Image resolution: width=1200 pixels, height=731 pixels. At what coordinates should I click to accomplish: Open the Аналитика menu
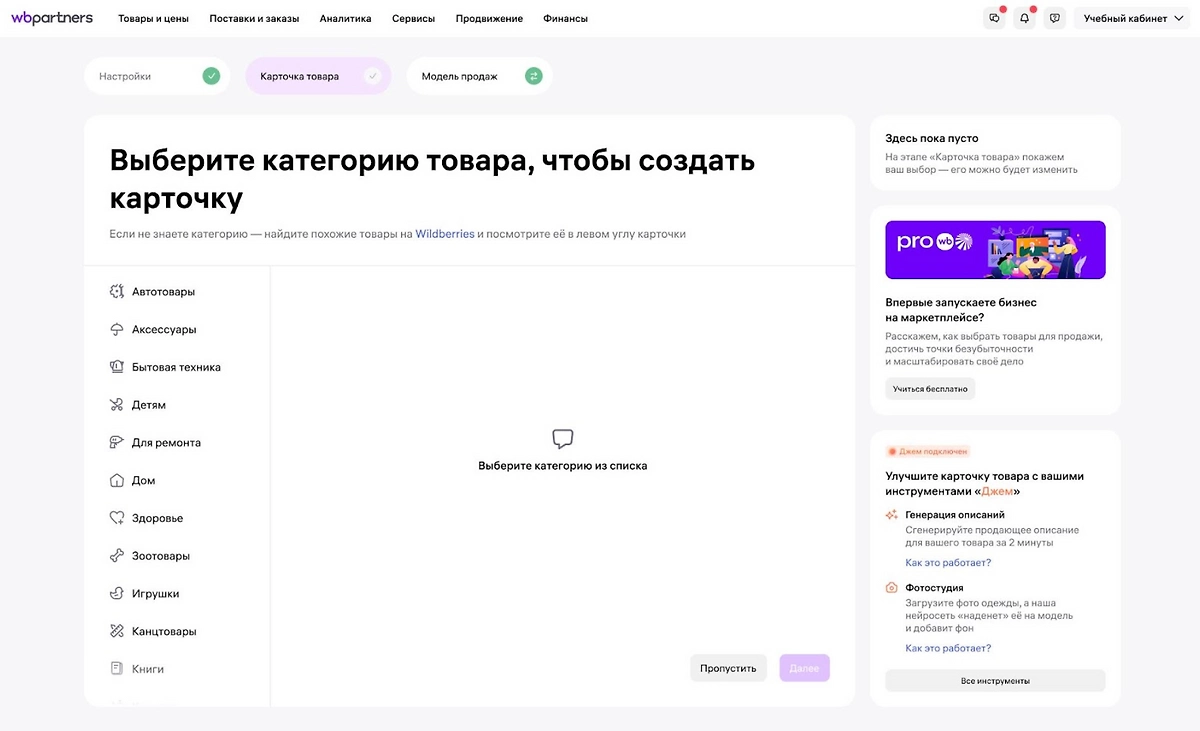345,18
